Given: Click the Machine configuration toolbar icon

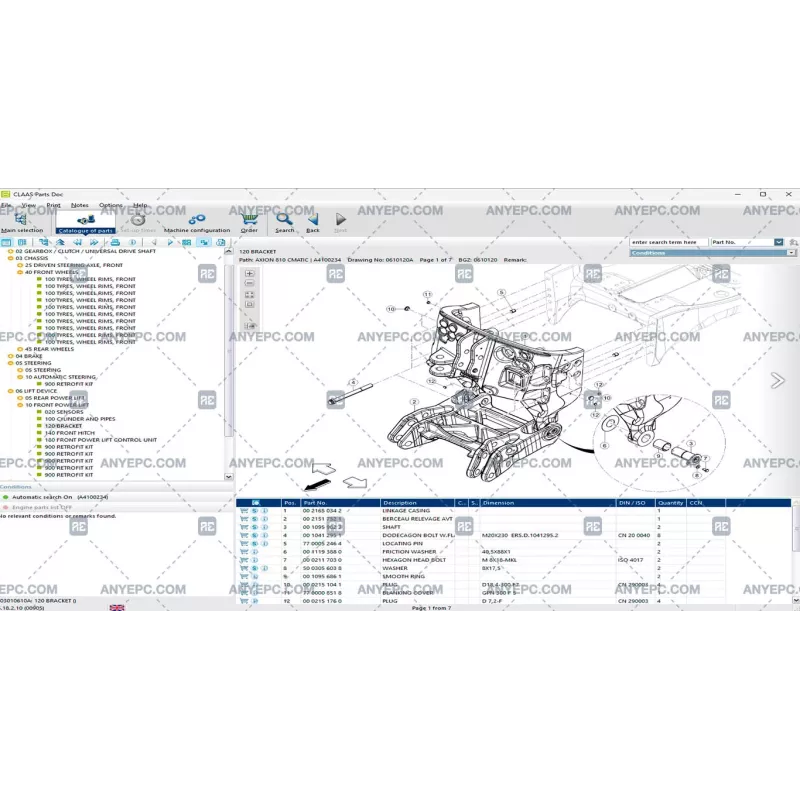Looking at the screenshot, I should click(x=197, y=222).
